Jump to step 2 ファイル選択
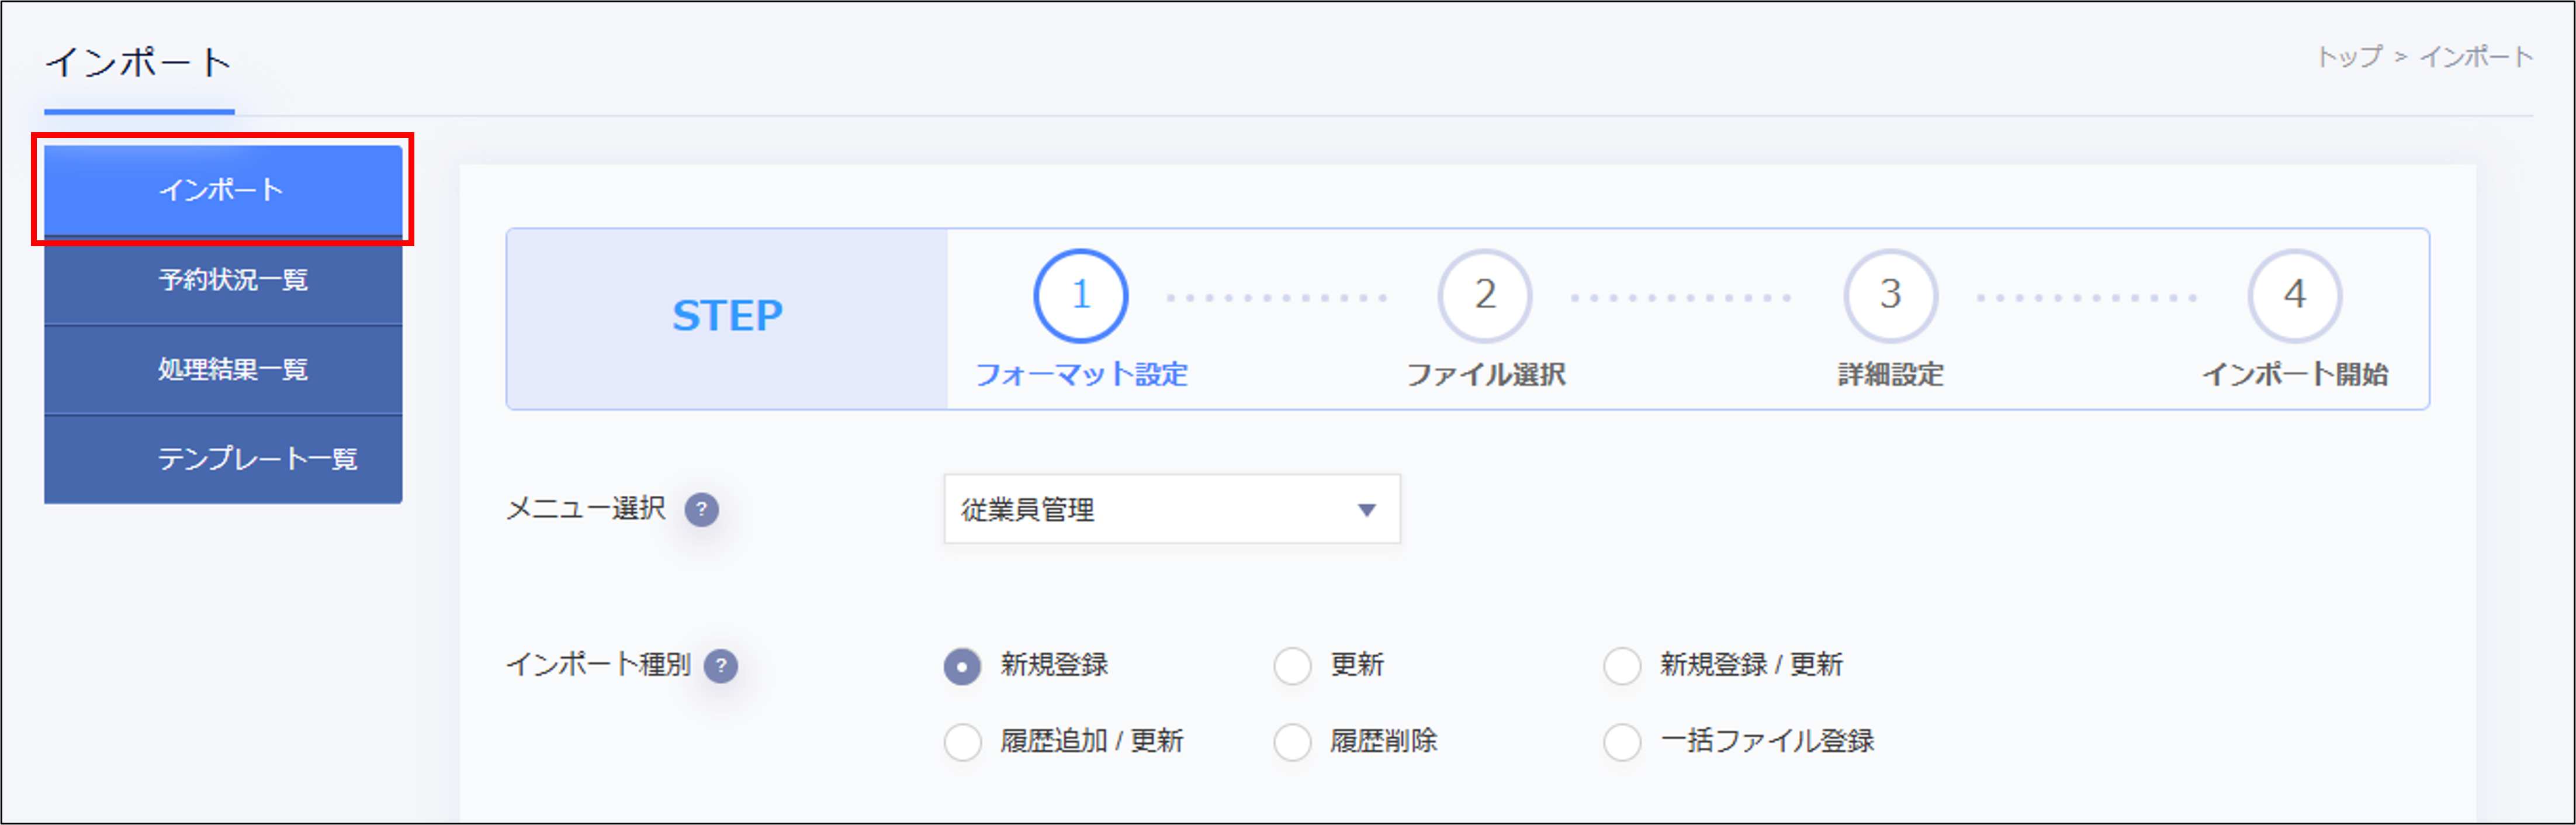2576x825 pixels. point(1486,295)
